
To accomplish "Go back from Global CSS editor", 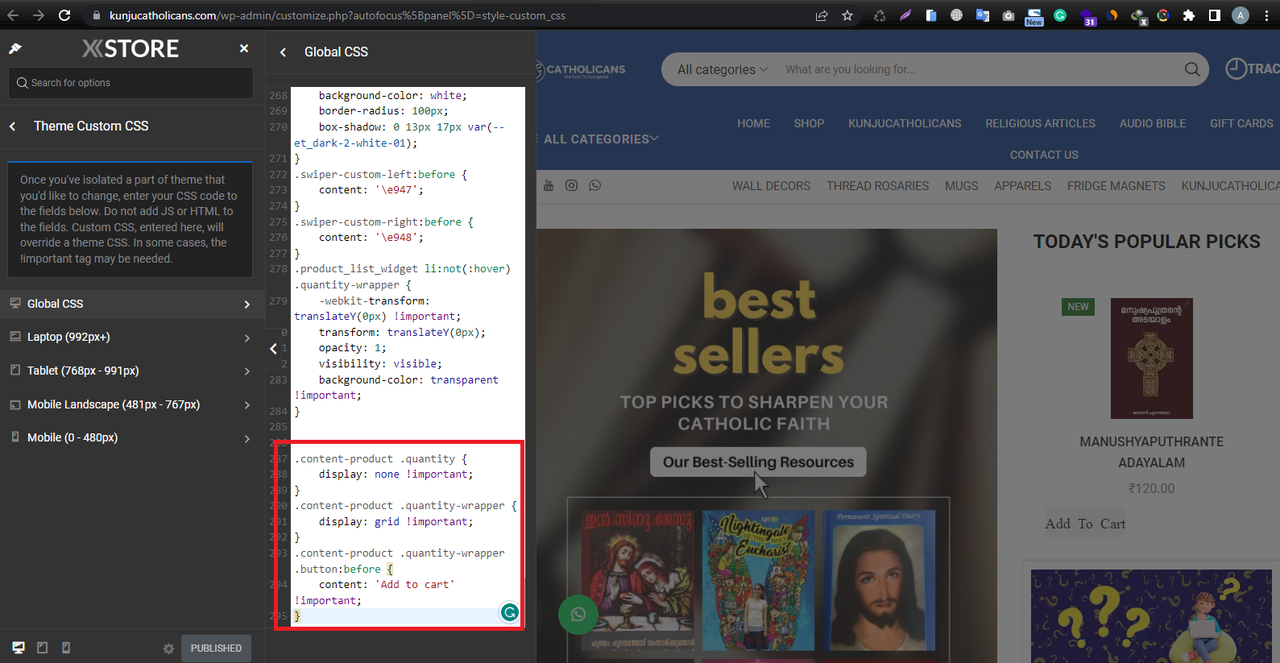I will coord(283,52).
